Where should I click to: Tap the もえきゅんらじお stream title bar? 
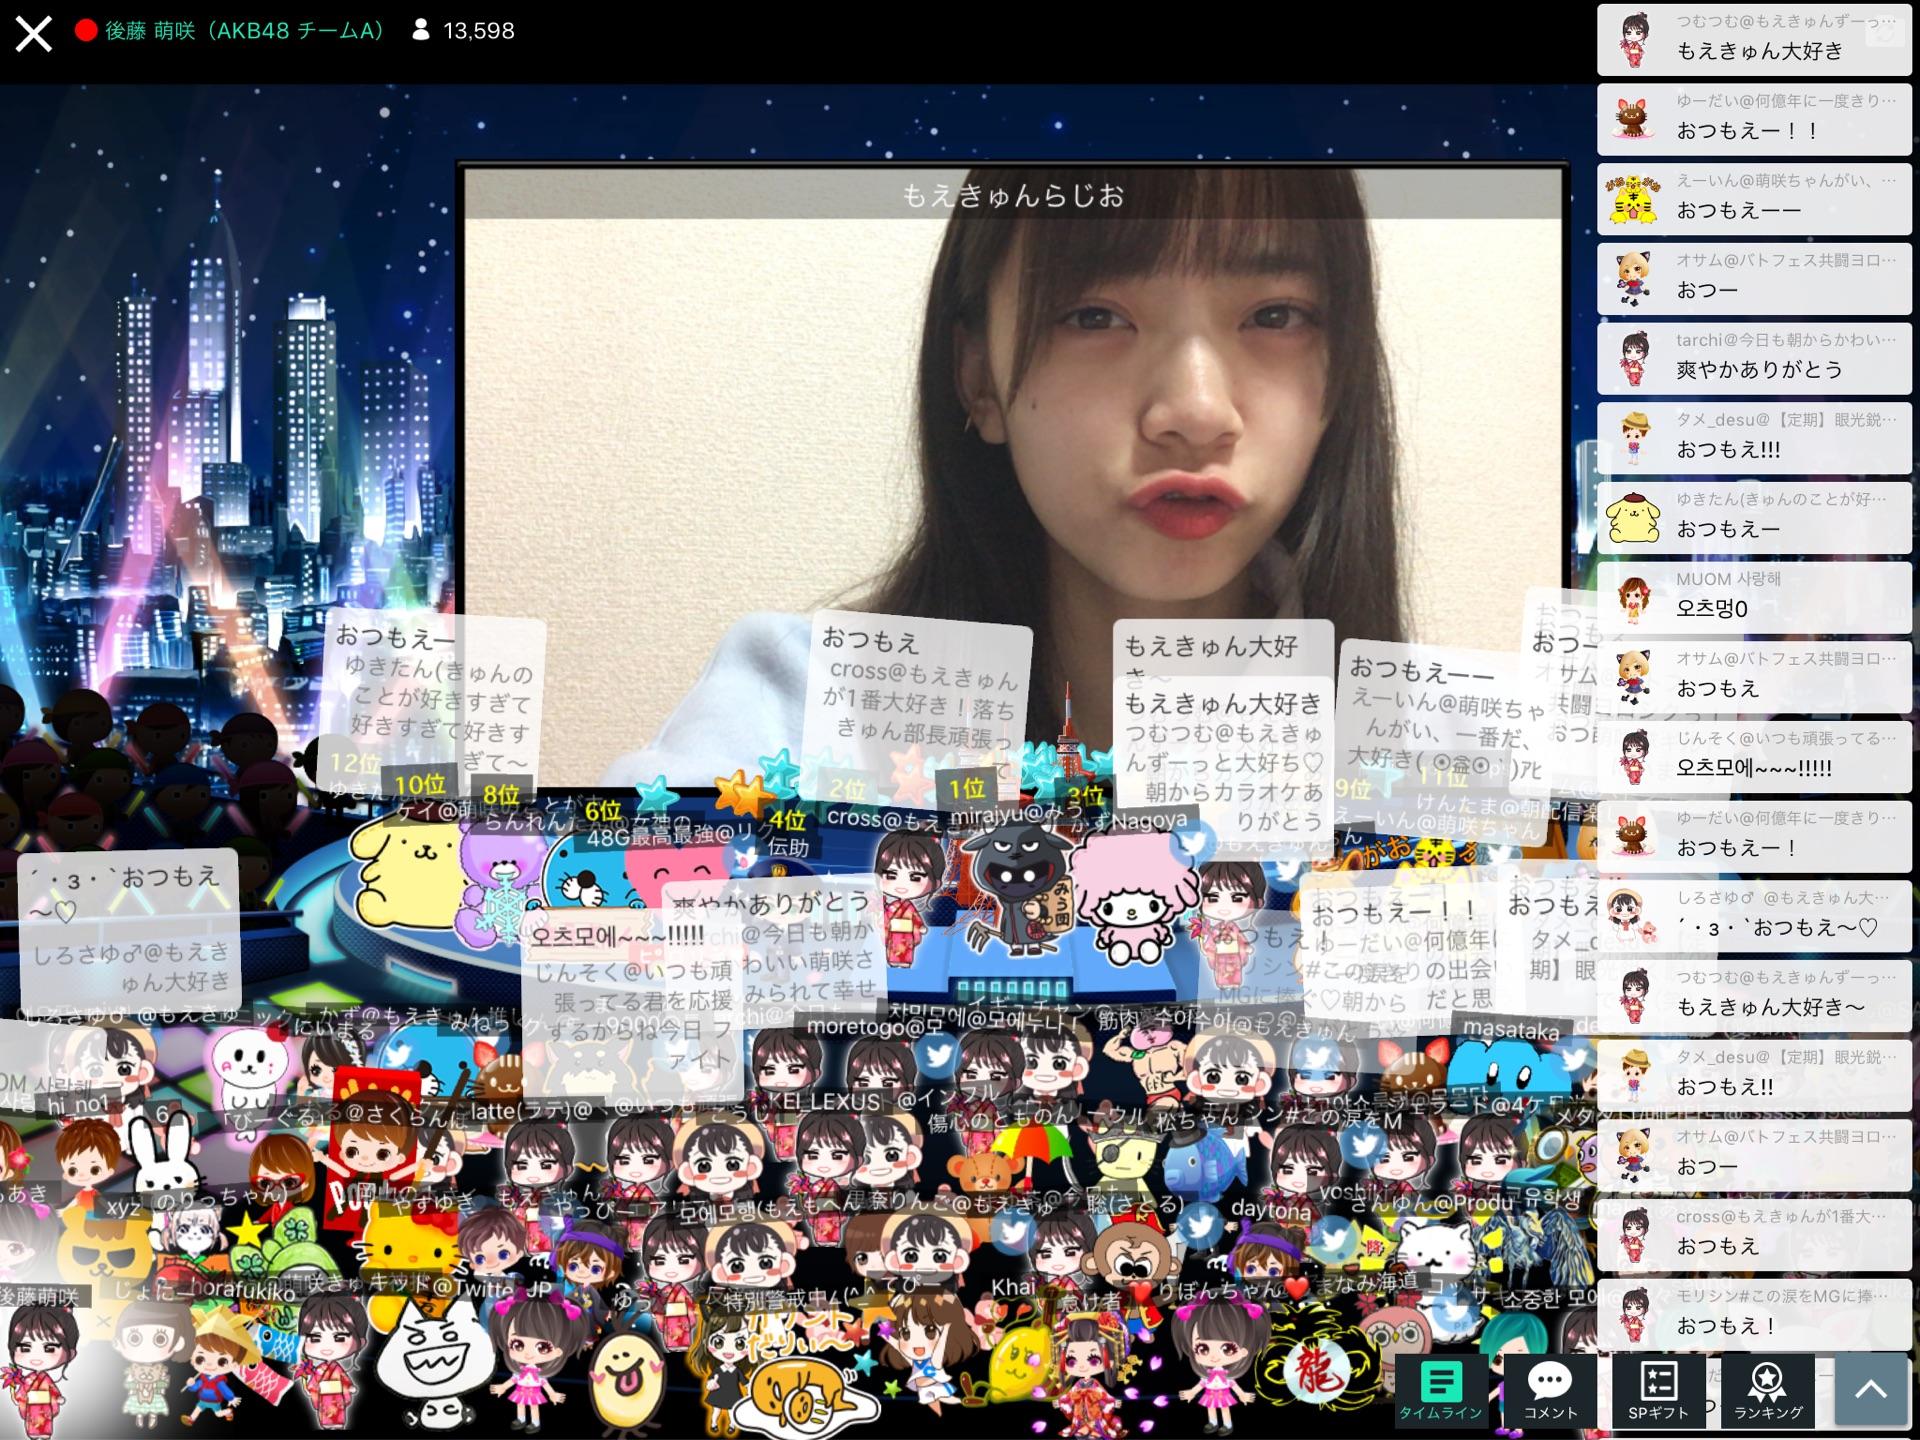[x=1012, y=194]
